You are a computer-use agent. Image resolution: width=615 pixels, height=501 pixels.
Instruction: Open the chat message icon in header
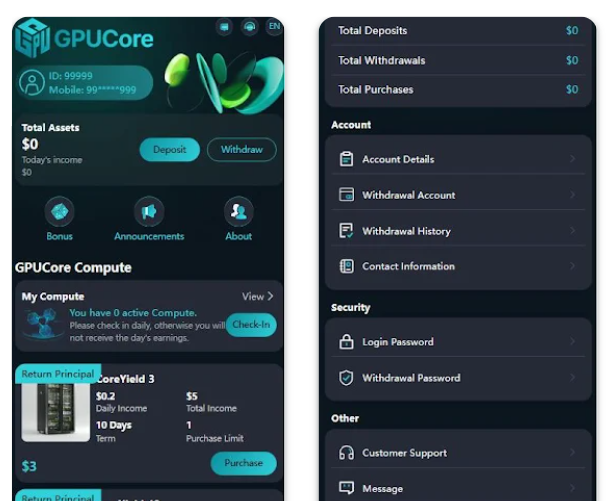tap(224, 27)
